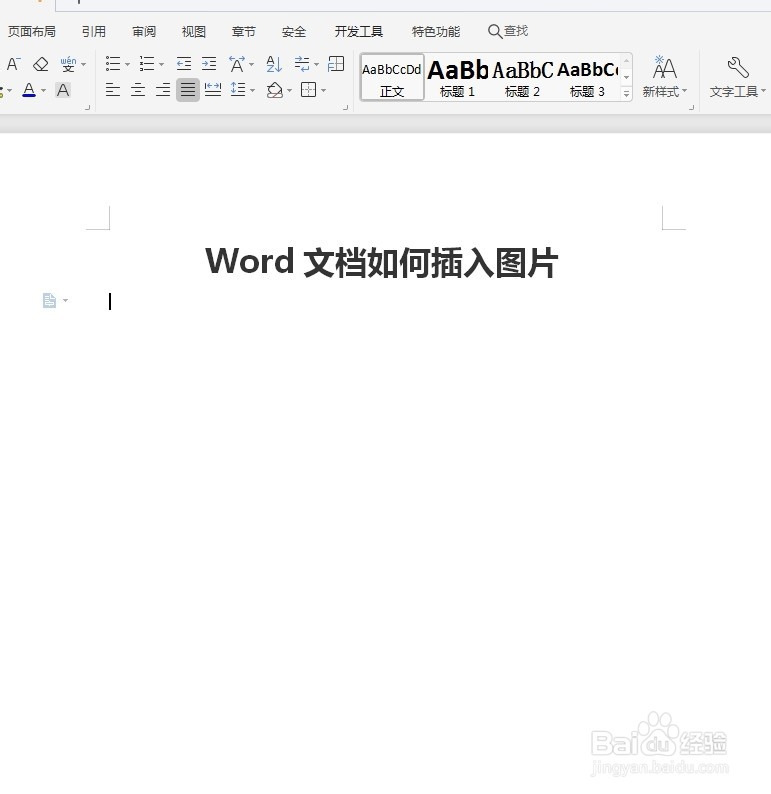
Task: Expand the Chinese layout dropdown arrow
Action: 252,64
